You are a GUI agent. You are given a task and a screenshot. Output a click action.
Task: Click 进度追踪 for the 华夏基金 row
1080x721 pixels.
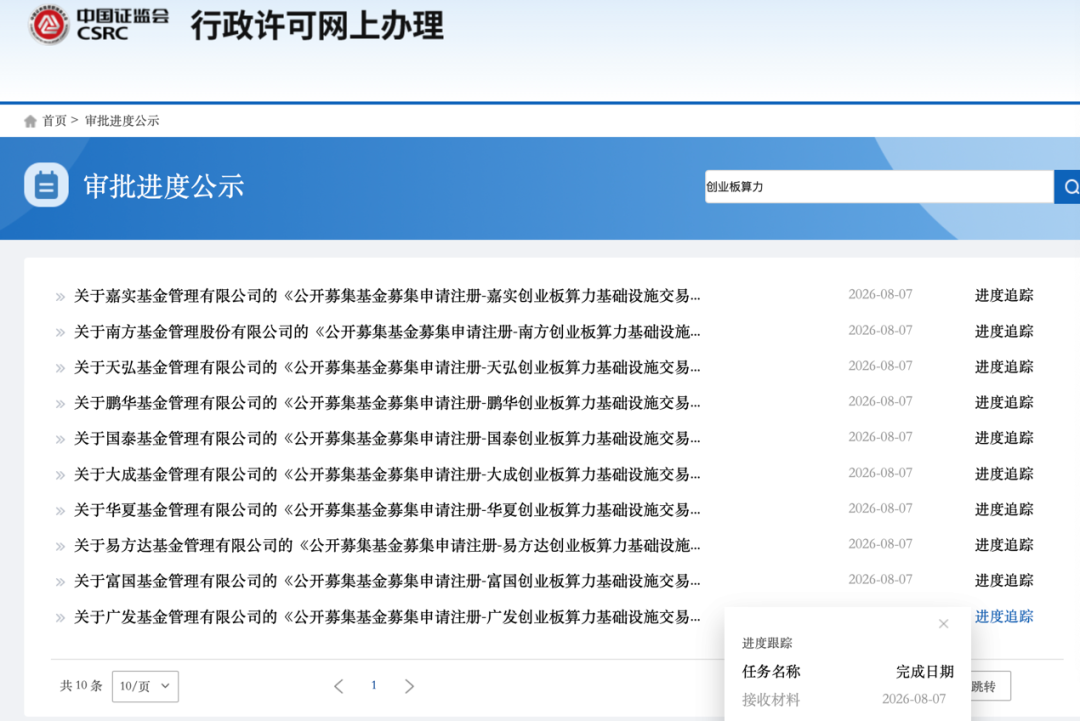point(1004,510)
